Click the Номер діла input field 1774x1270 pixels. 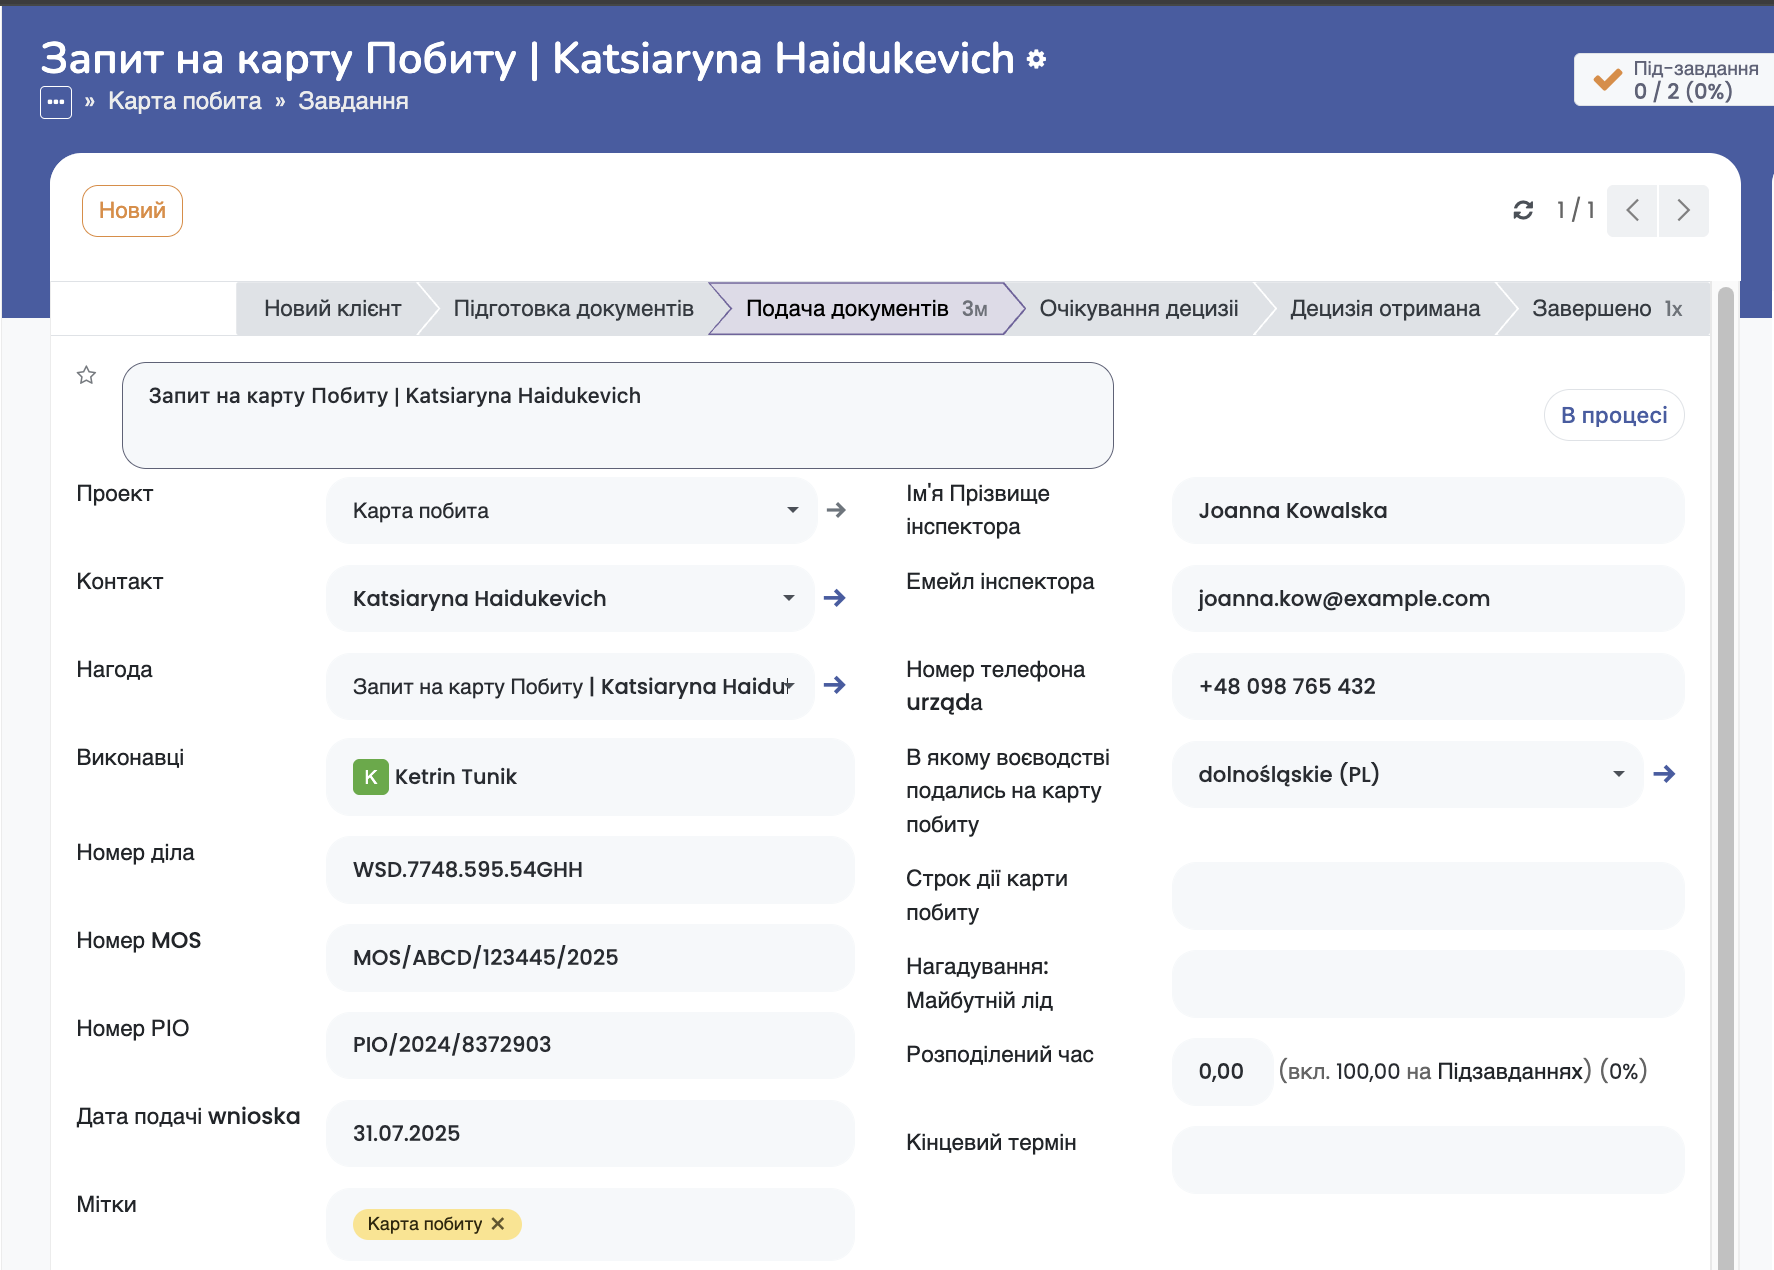(590, 870)
